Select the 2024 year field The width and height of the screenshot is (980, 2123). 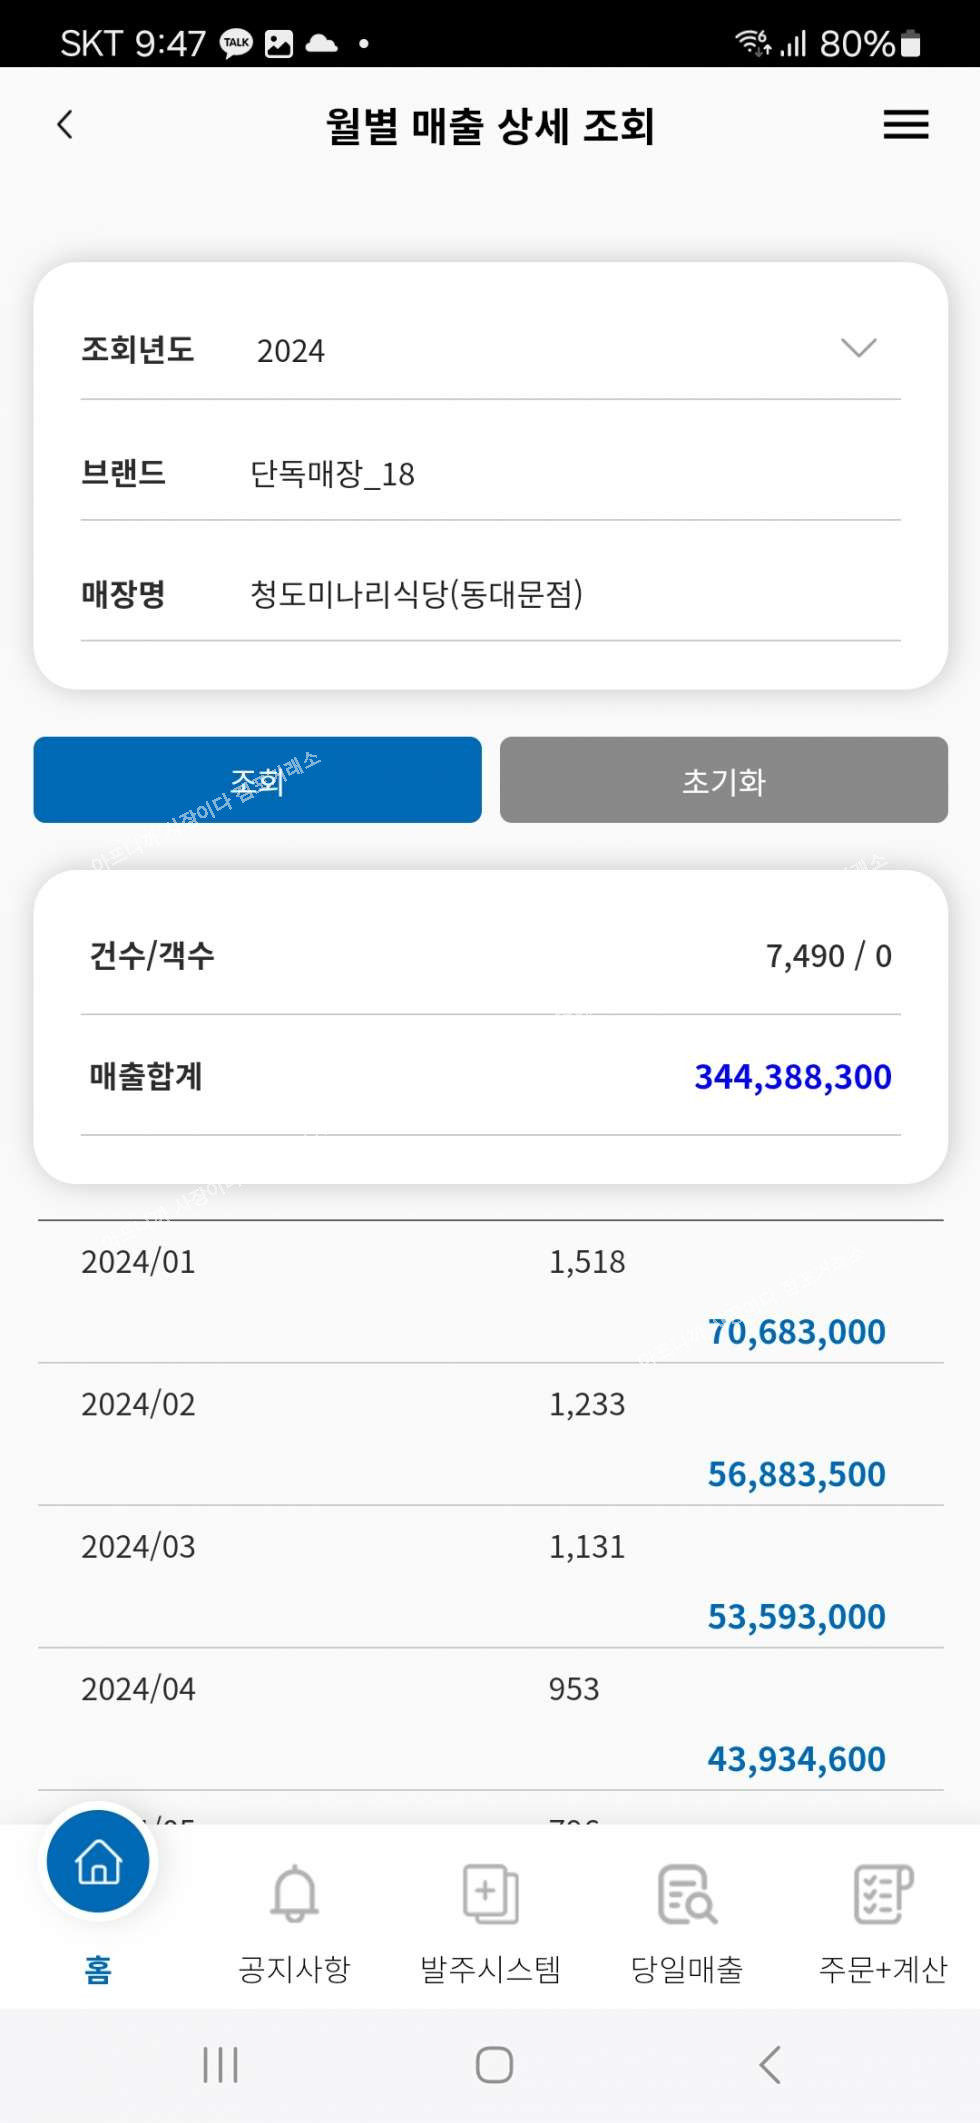click(x=291, y=351)
